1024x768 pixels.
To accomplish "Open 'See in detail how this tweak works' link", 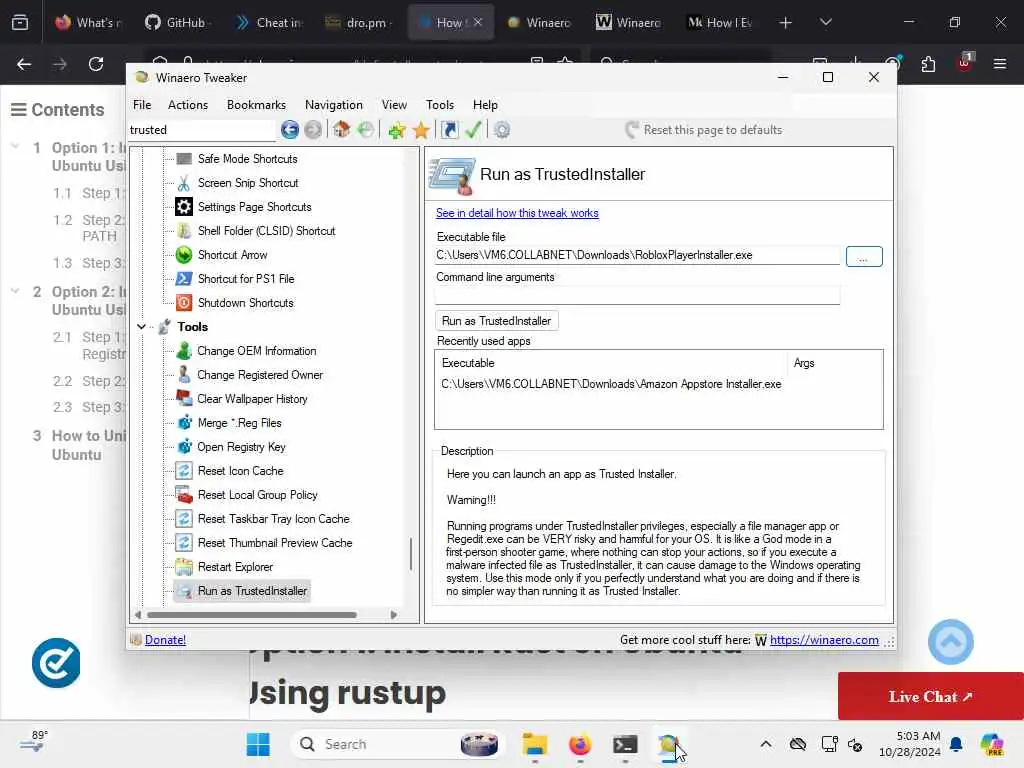I will coord(517,213).
